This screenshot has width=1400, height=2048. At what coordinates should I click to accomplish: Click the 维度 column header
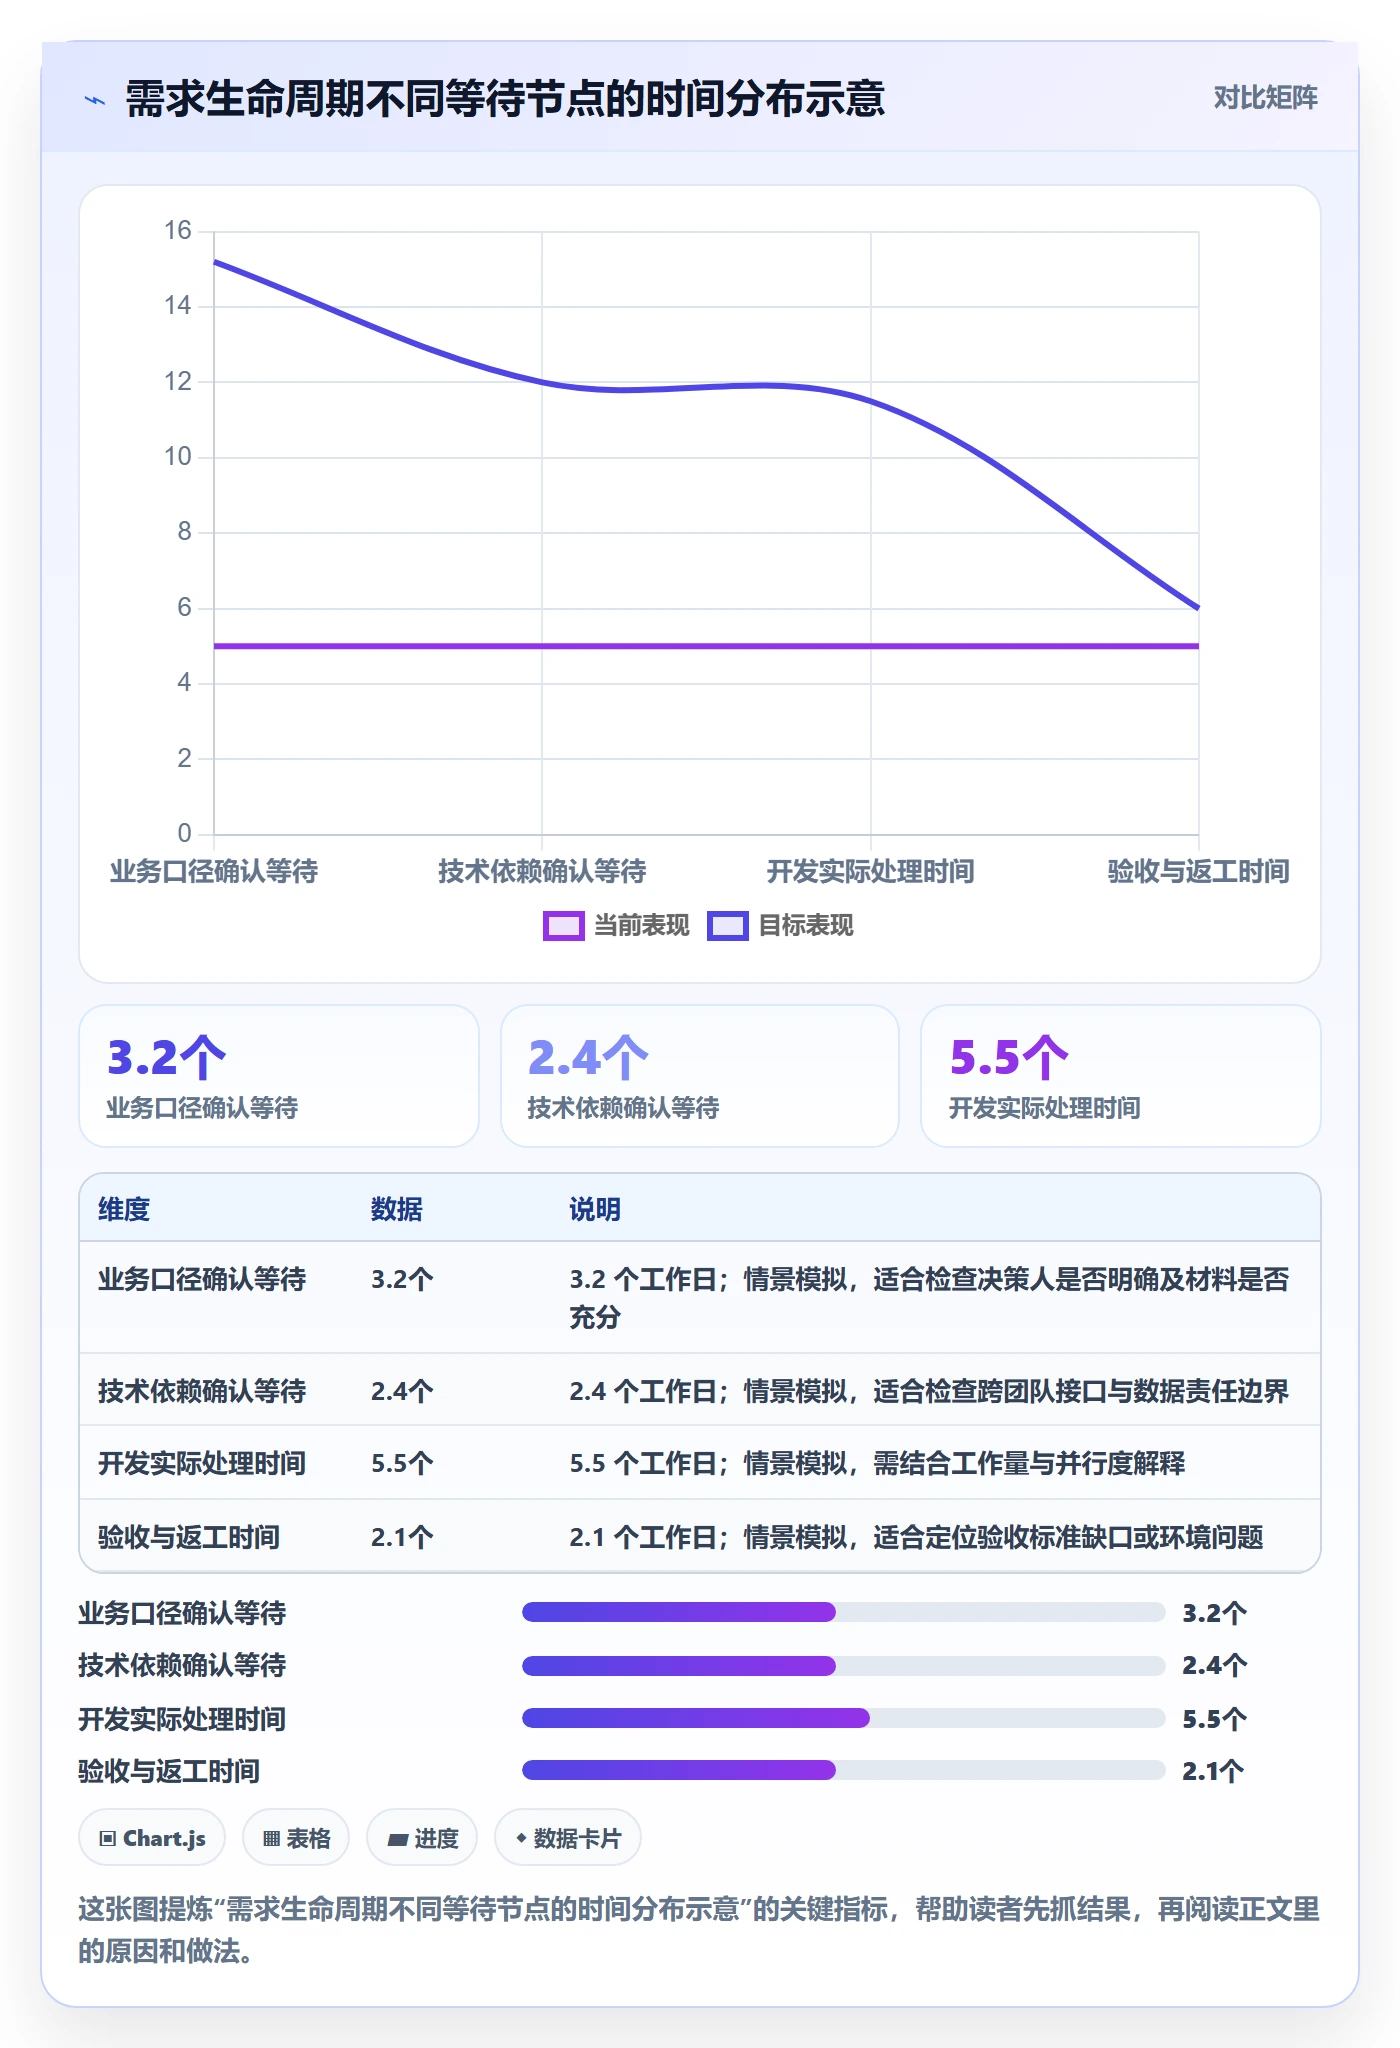(x=124, y=1209)
